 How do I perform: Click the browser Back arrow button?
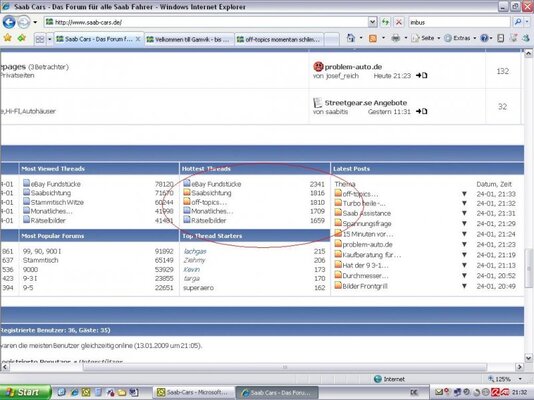[x=9, y=22]
